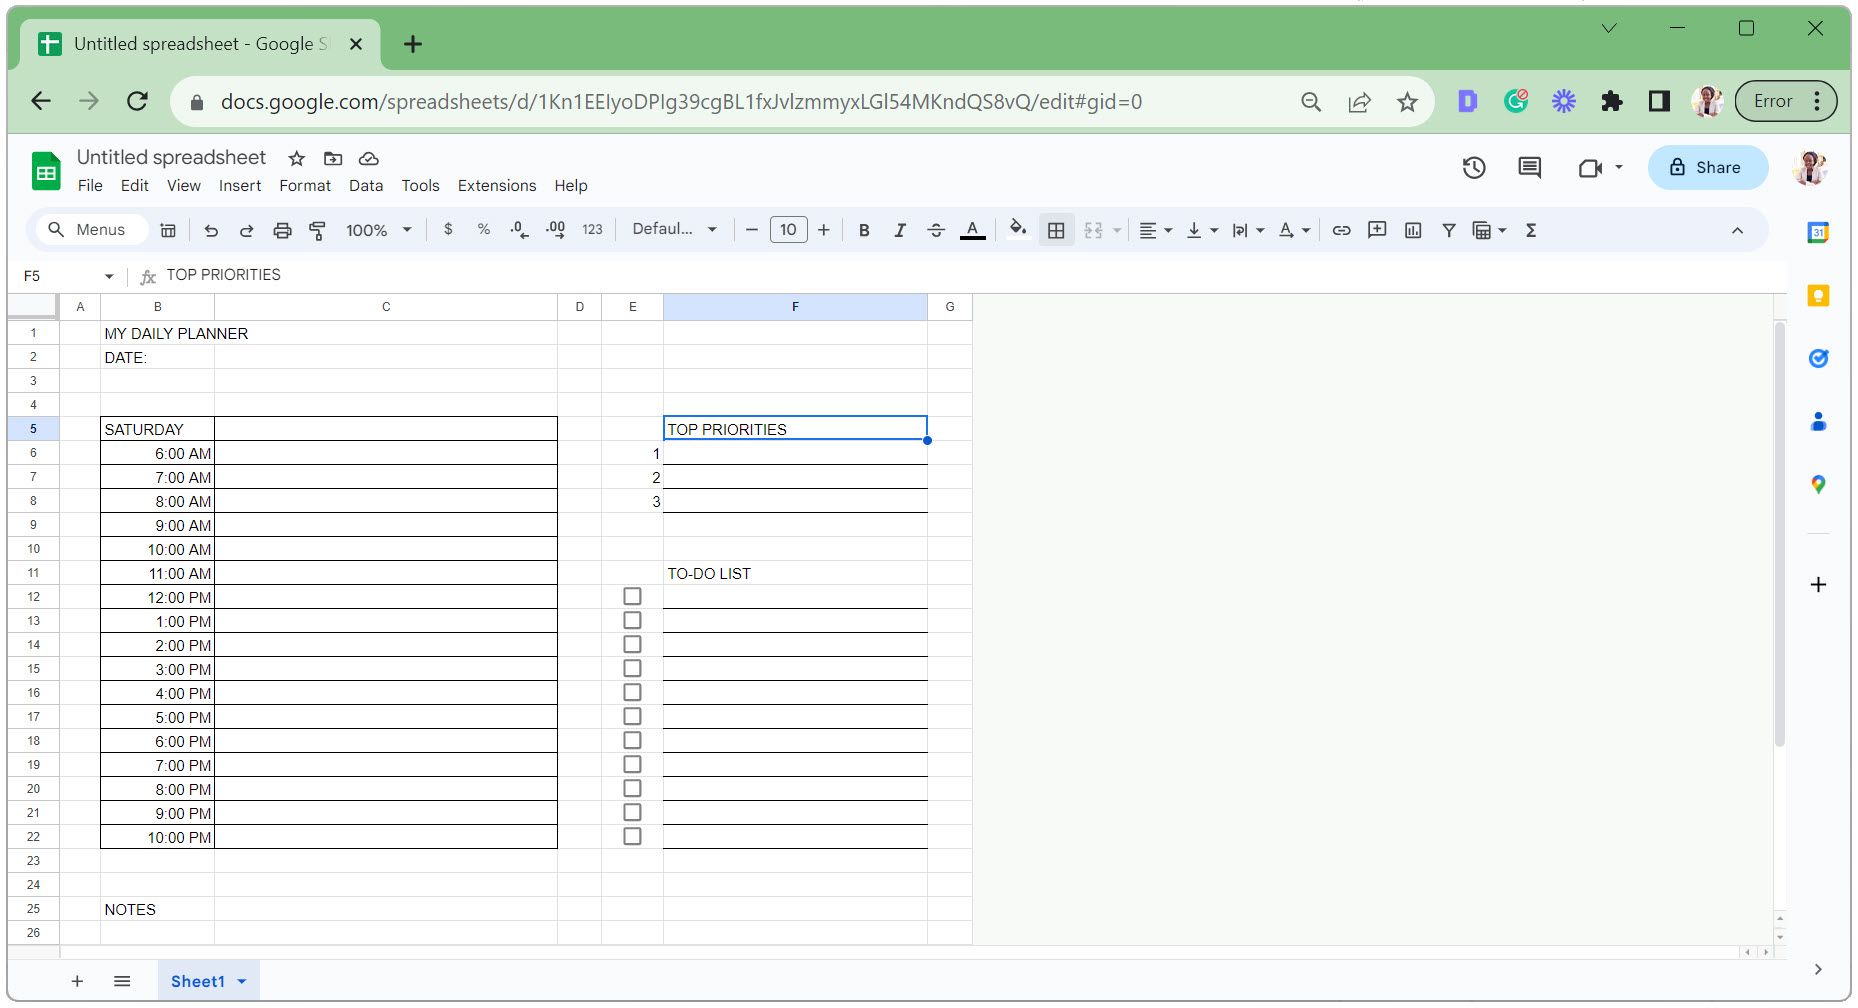The image size is (1858, 1008).
Task: Expand the 100% zoom dropdown
Action: pyautogui.click(x=379, y=230)
